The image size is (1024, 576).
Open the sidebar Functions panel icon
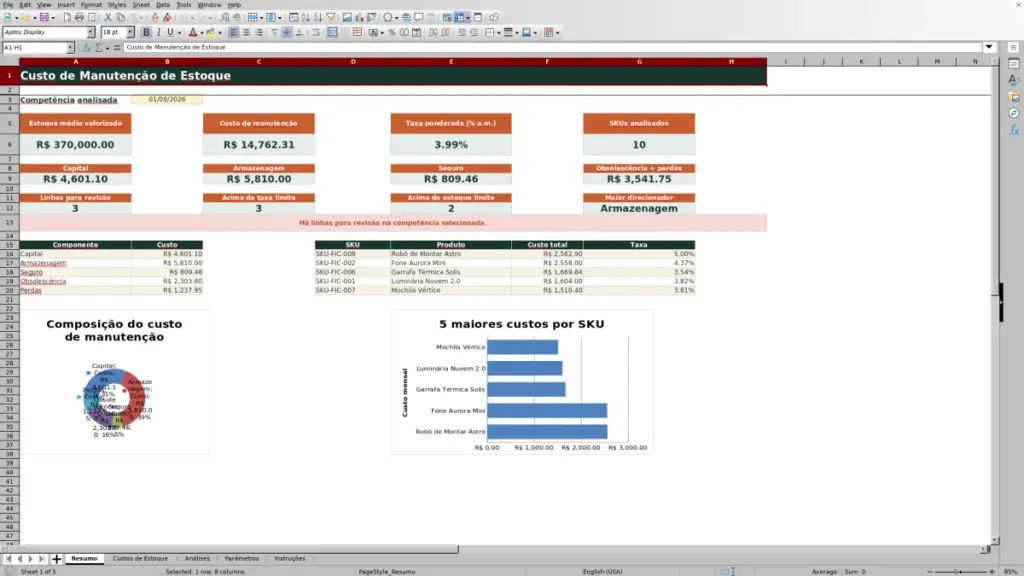[1014, 130]
